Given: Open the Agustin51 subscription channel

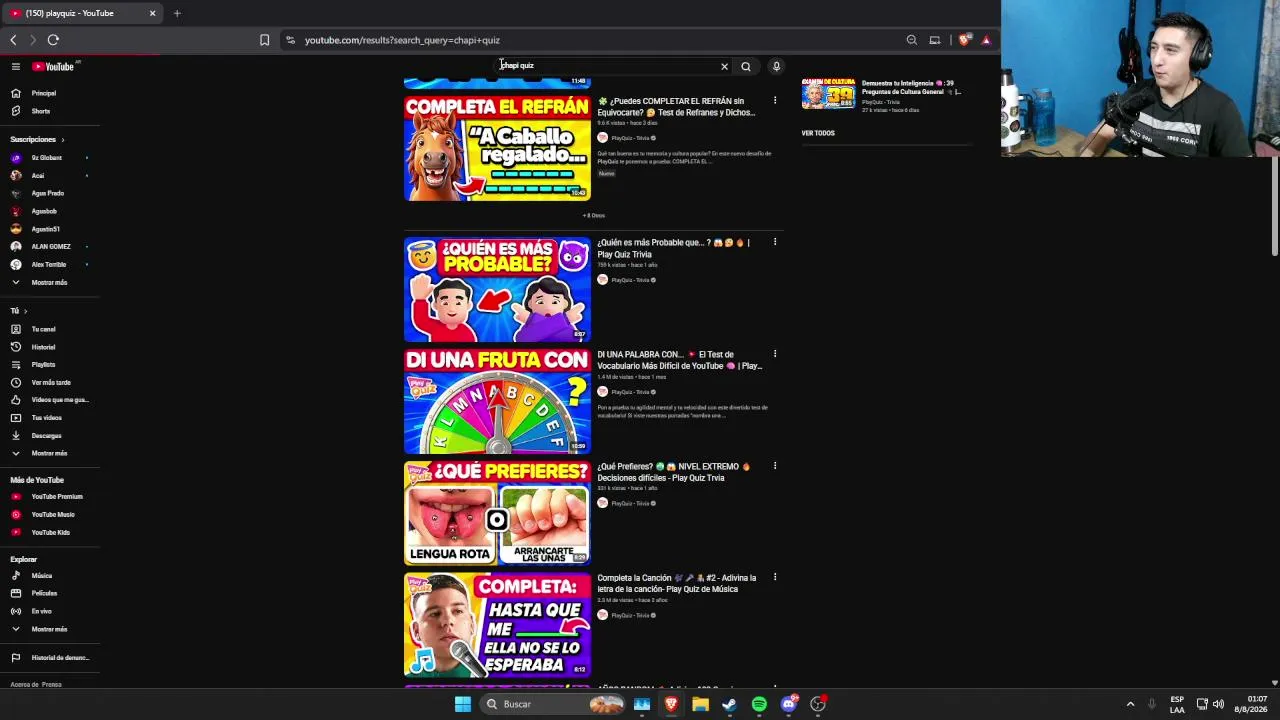Looking at the screenshot, I should [x=45, y=229].
